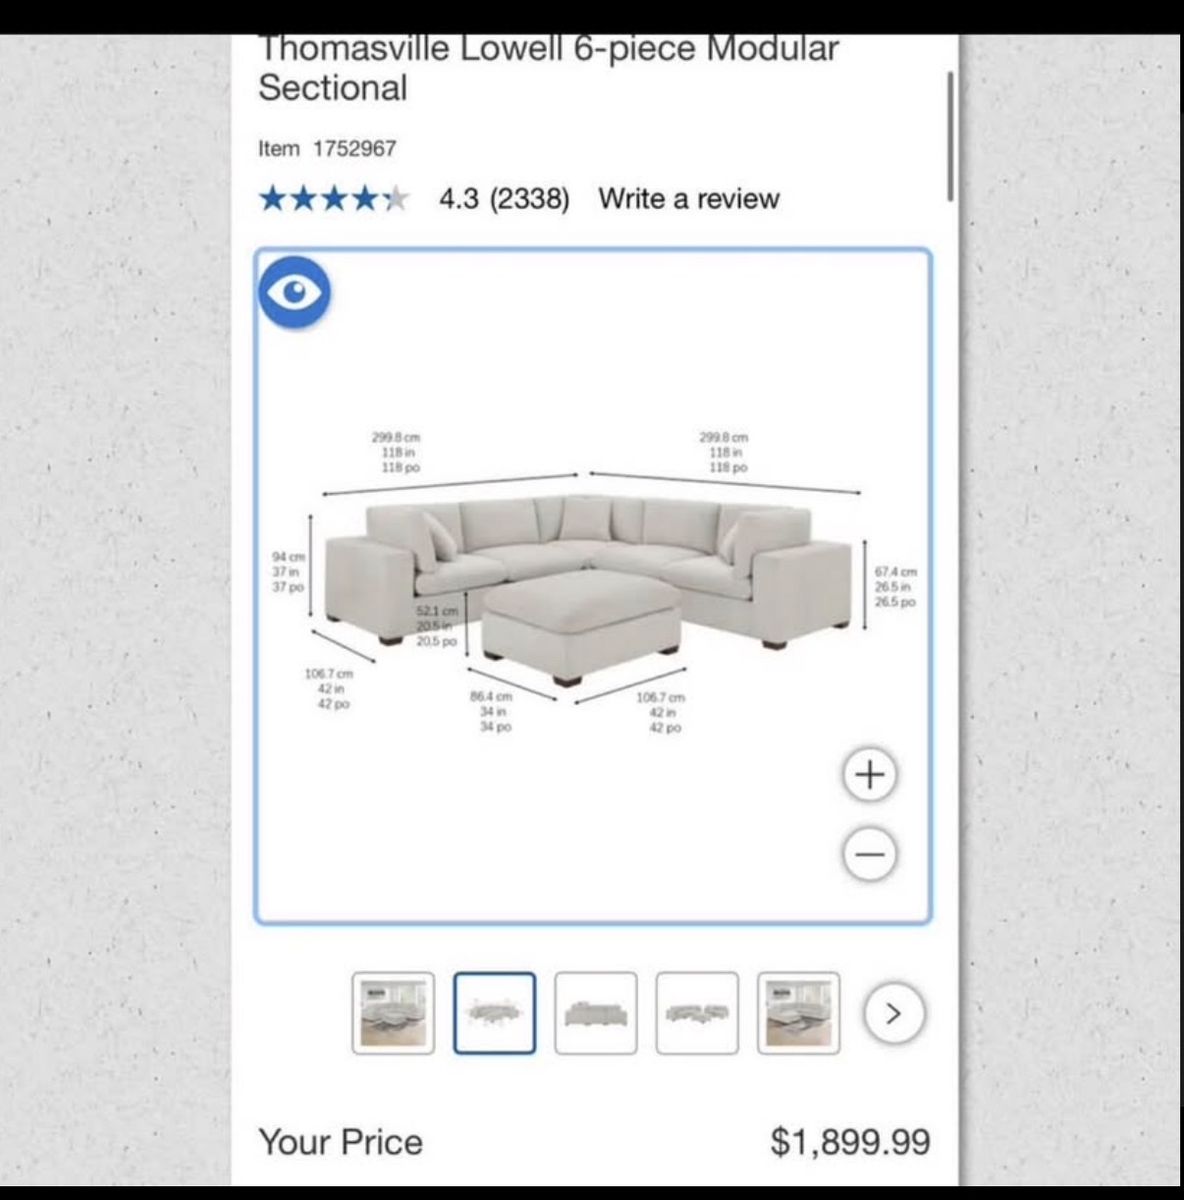1184x1200 pixels.
Task: Click the 4.3 (2338) rating count
Action: point(504,198)
